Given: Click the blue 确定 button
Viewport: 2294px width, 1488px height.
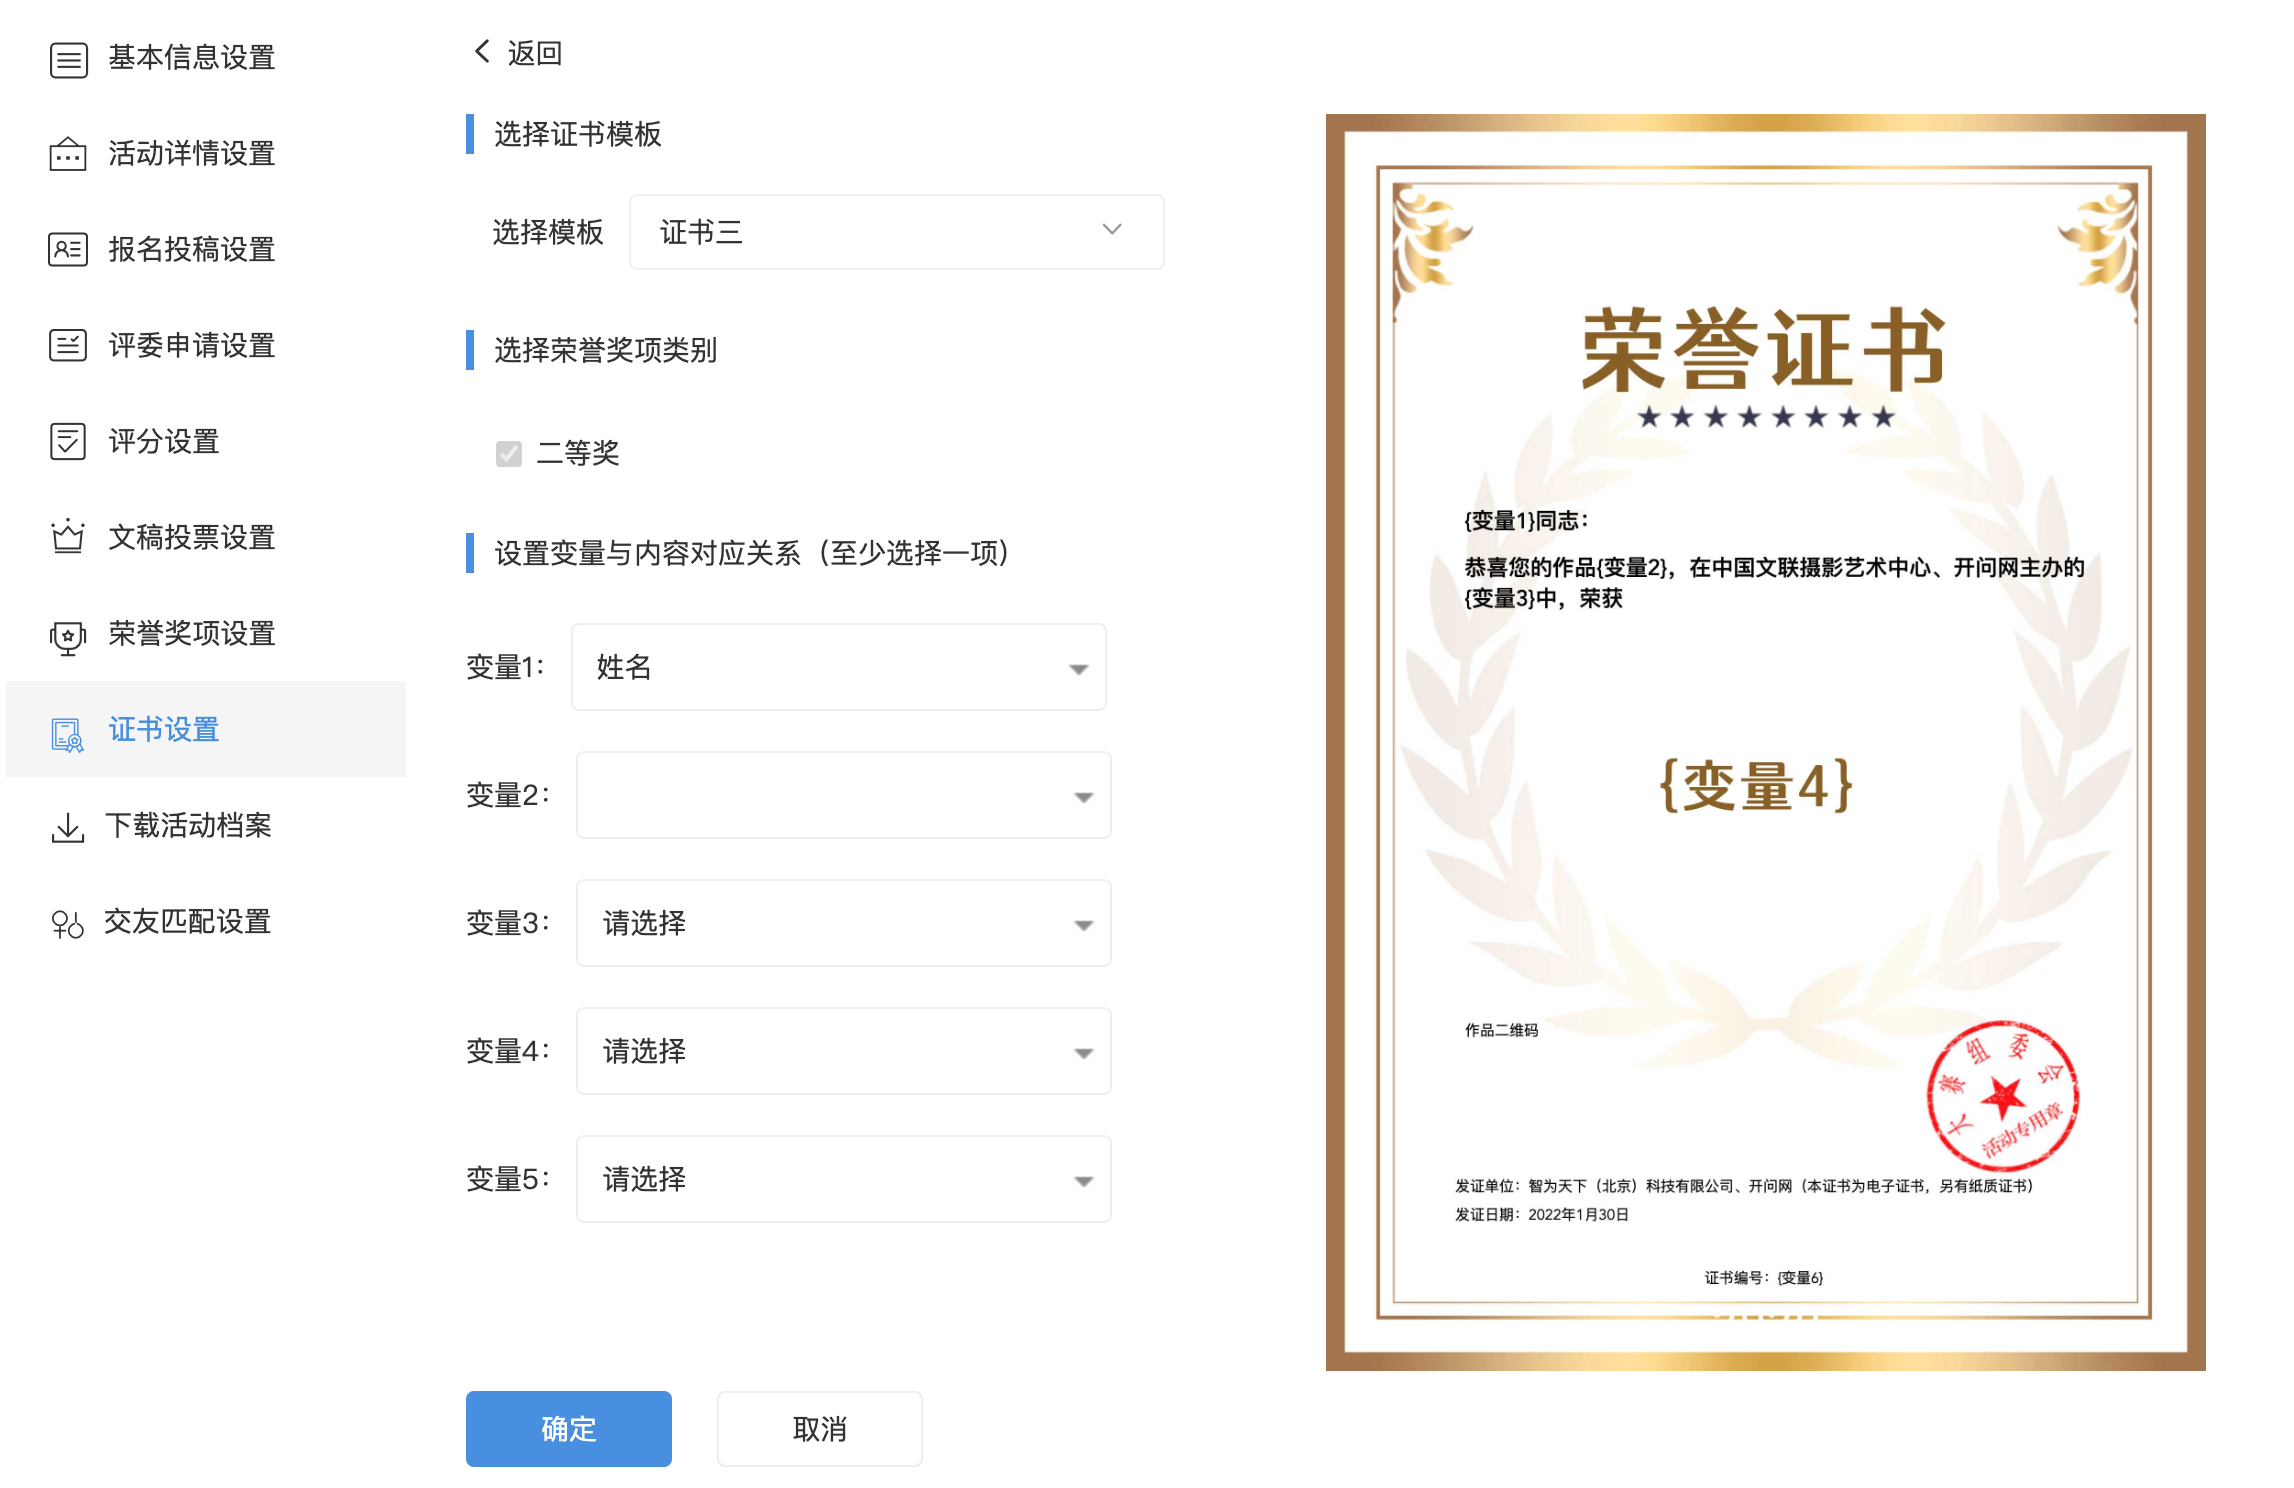Looking at the screenshot, I should point(568,1428).
